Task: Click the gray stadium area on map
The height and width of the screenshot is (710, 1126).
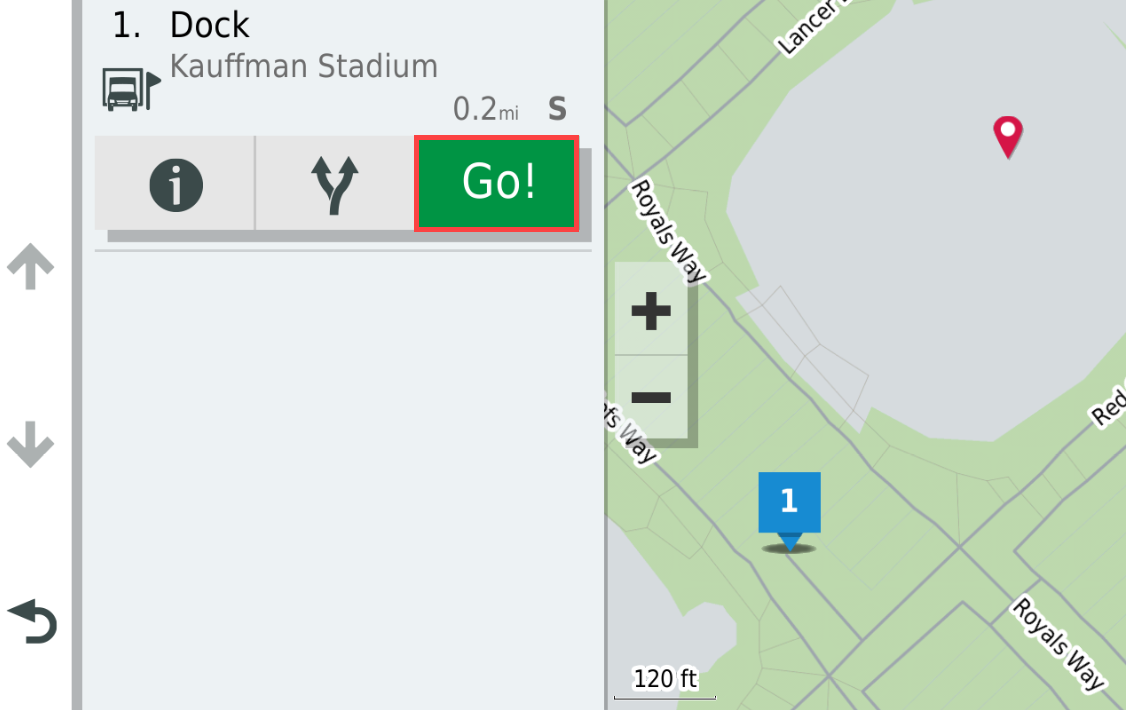Action: click(x=919, y=237)
